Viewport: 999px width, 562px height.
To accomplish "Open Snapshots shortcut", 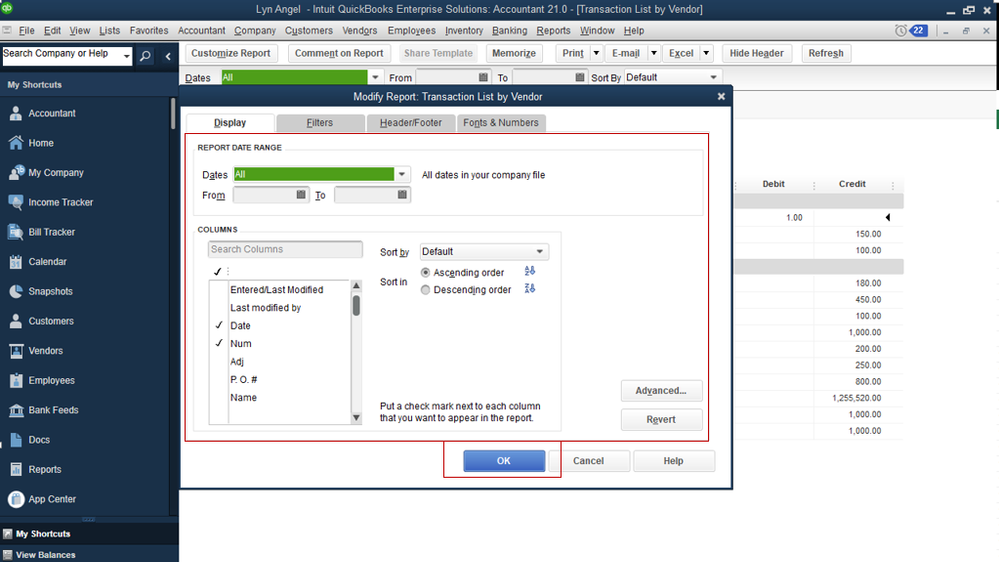I will [50, 291].
